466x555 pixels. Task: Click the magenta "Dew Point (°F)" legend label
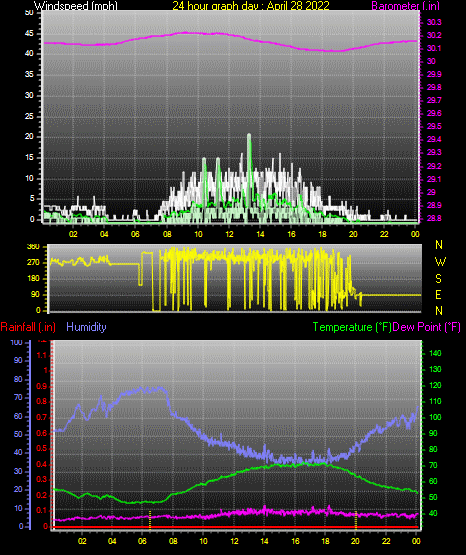point(427,327)
